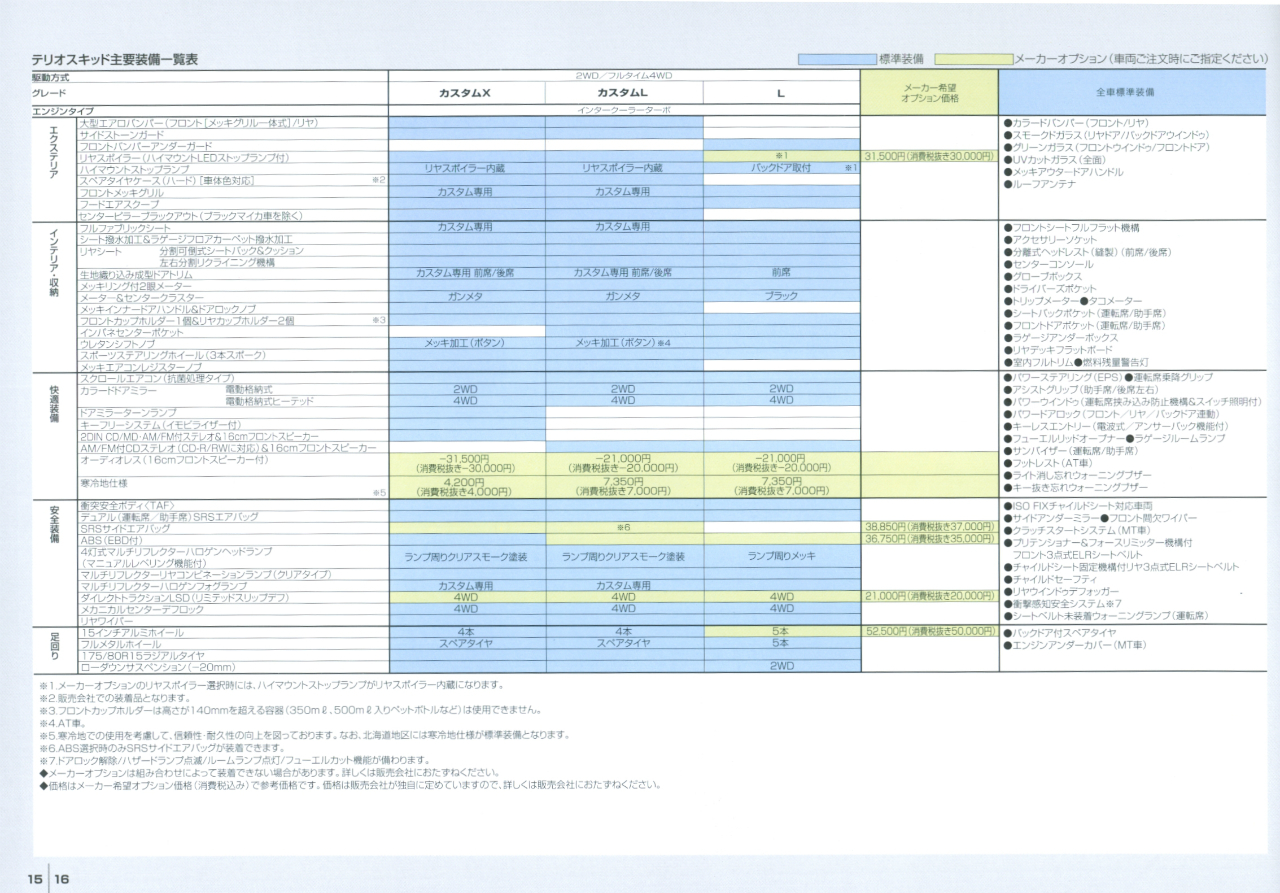Screen dimensions: 1280x893
Task: Click the ブラック meter cell in L column
Action: tap(781, 296)
